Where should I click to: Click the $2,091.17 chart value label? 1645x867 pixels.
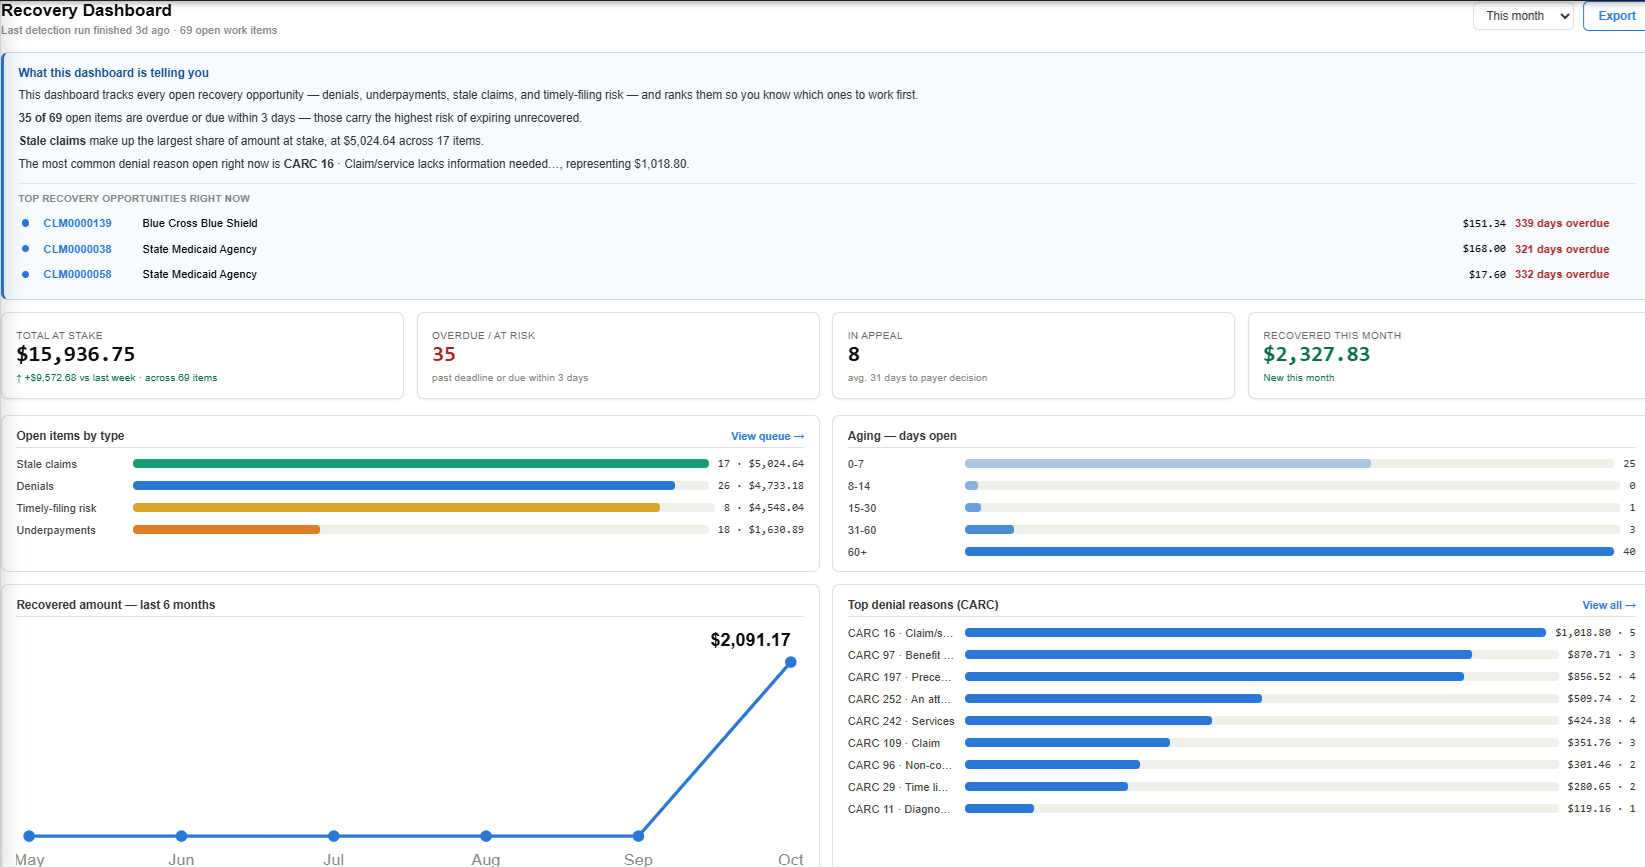pyautogui.click(x=750, y=640)
